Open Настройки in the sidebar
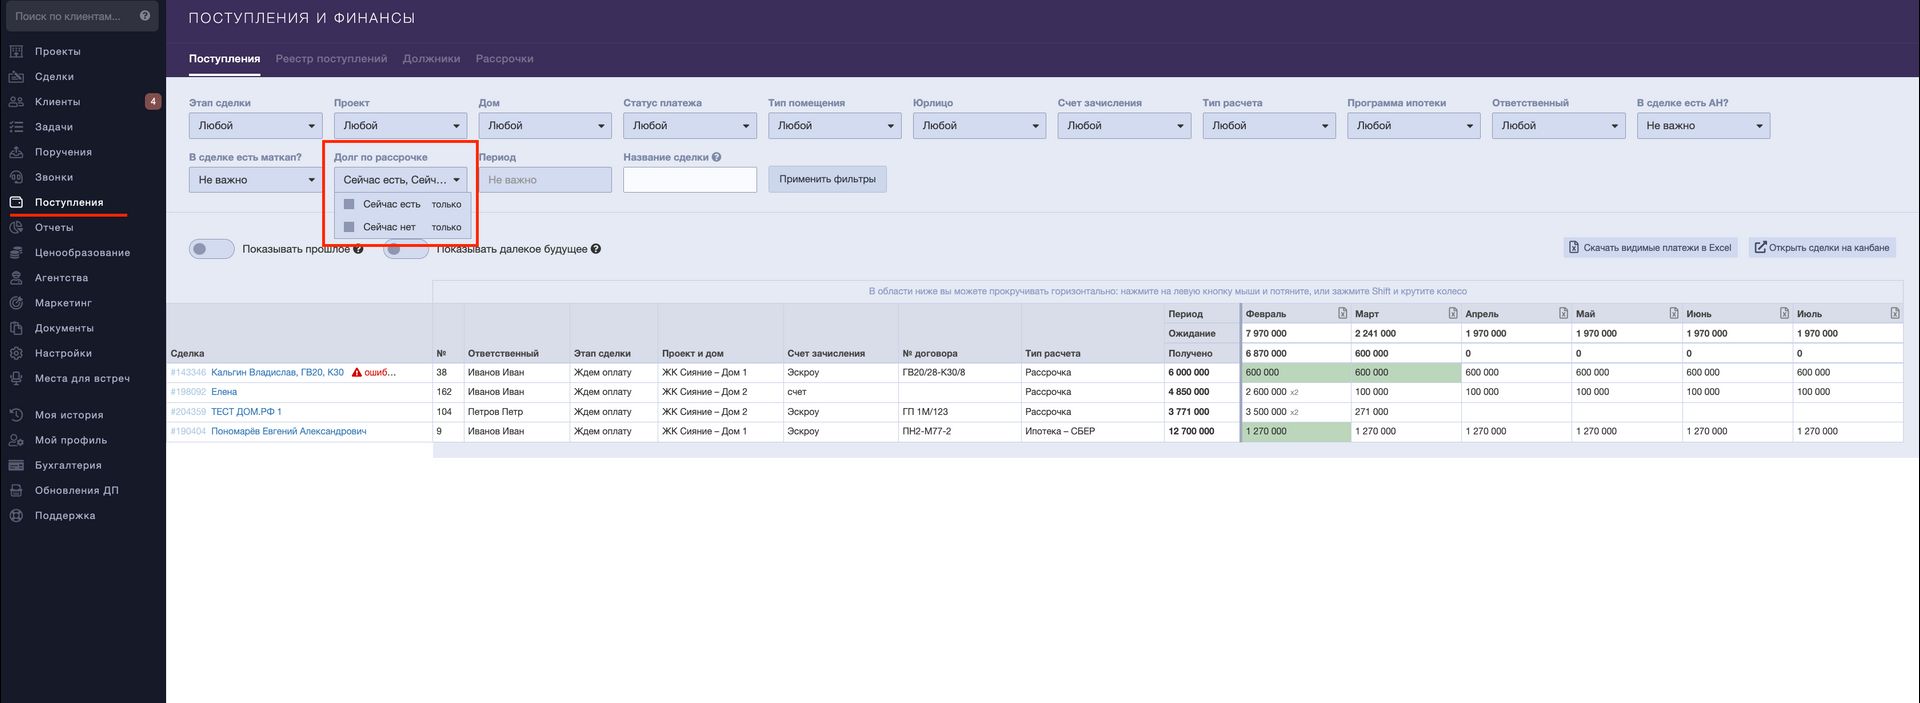This screenshot has width=1920, height=703. [63, 353]
